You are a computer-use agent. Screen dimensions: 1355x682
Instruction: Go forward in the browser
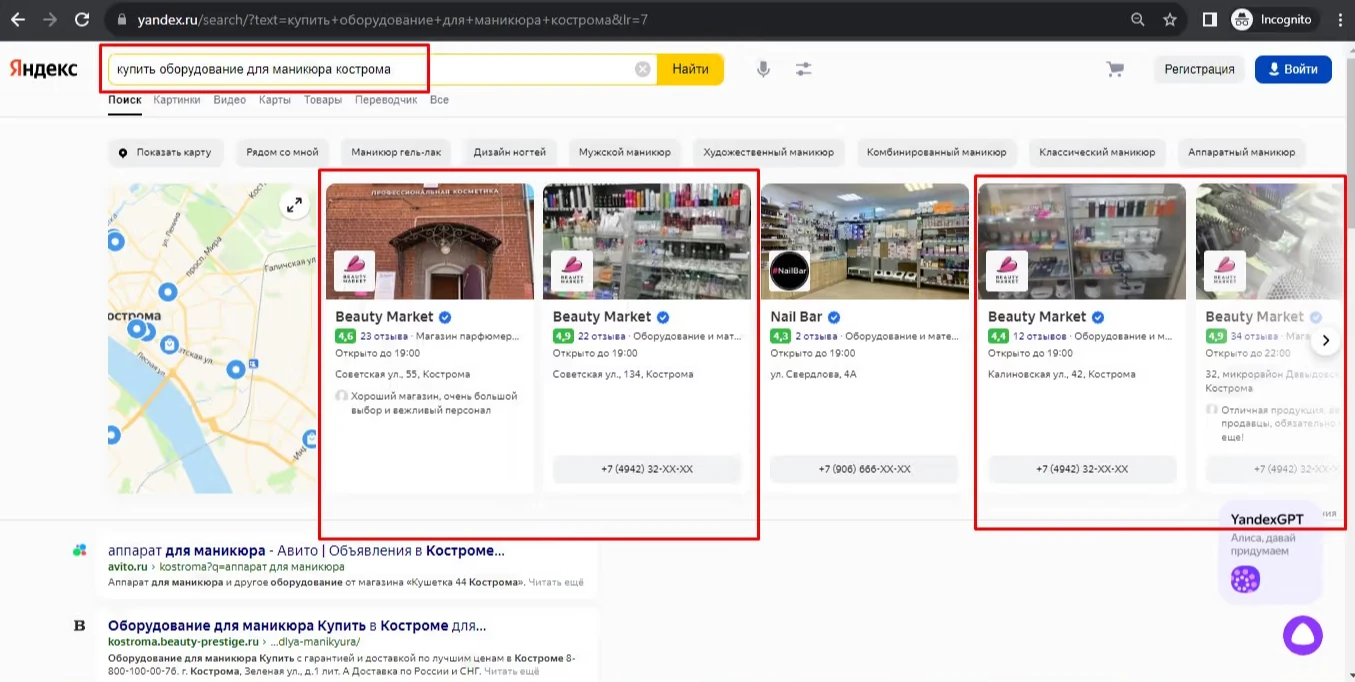[x=49, y=19]
